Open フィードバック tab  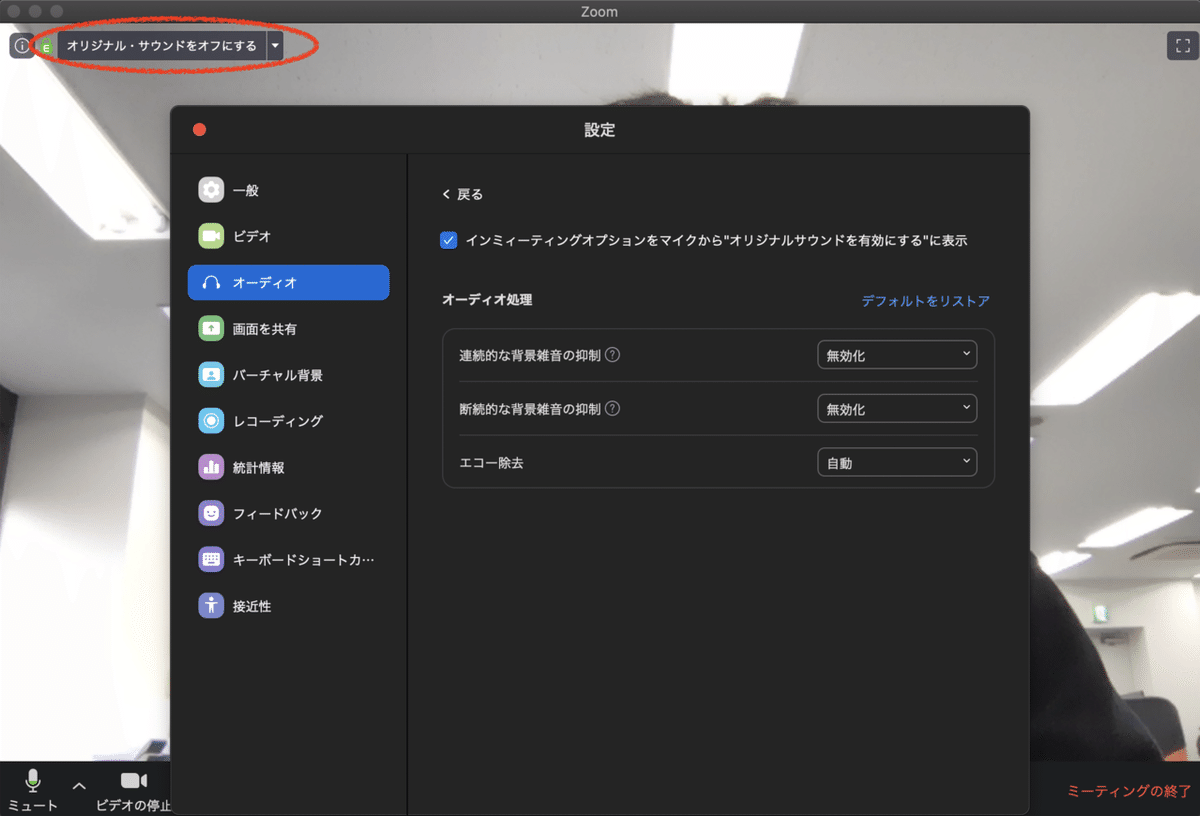click(289, 513)
